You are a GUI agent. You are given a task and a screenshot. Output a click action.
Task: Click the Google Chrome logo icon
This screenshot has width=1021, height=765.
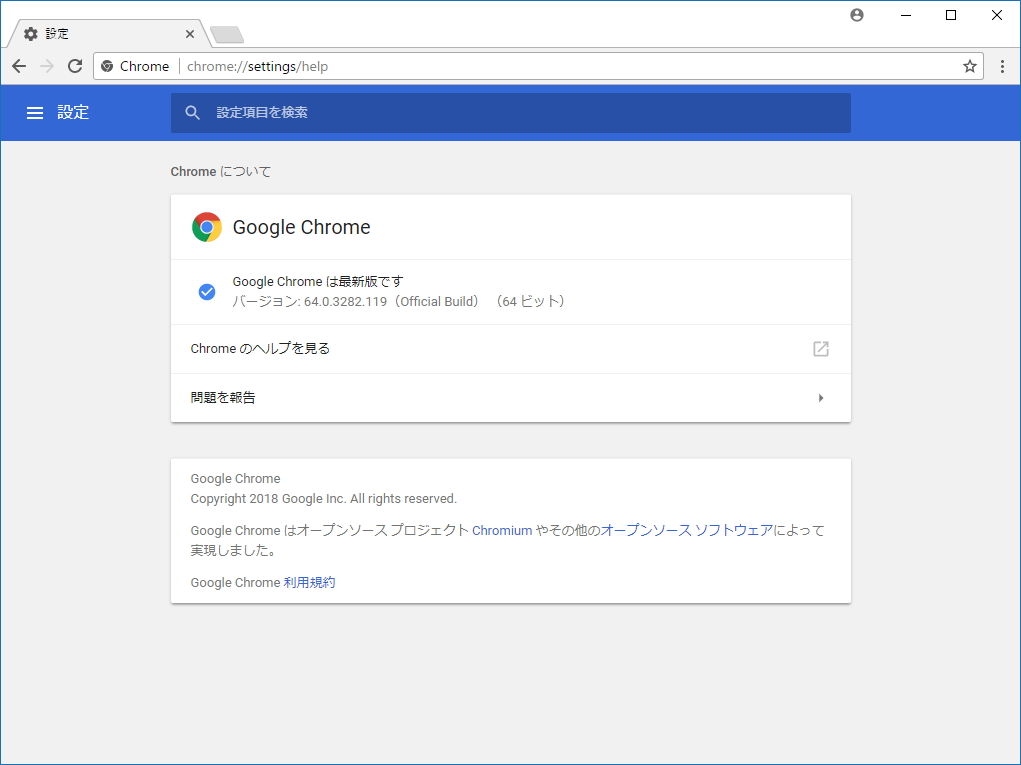(x=206, y=227)
